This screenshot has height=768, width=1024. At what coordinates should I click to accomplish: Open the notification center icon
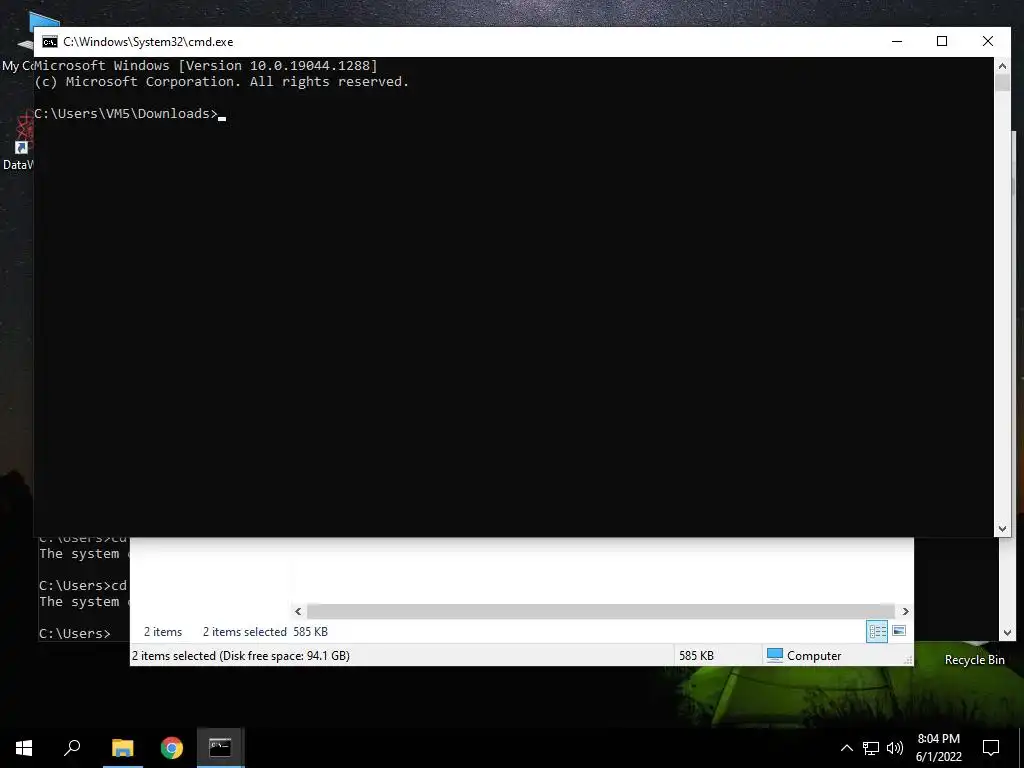[991, 748]
